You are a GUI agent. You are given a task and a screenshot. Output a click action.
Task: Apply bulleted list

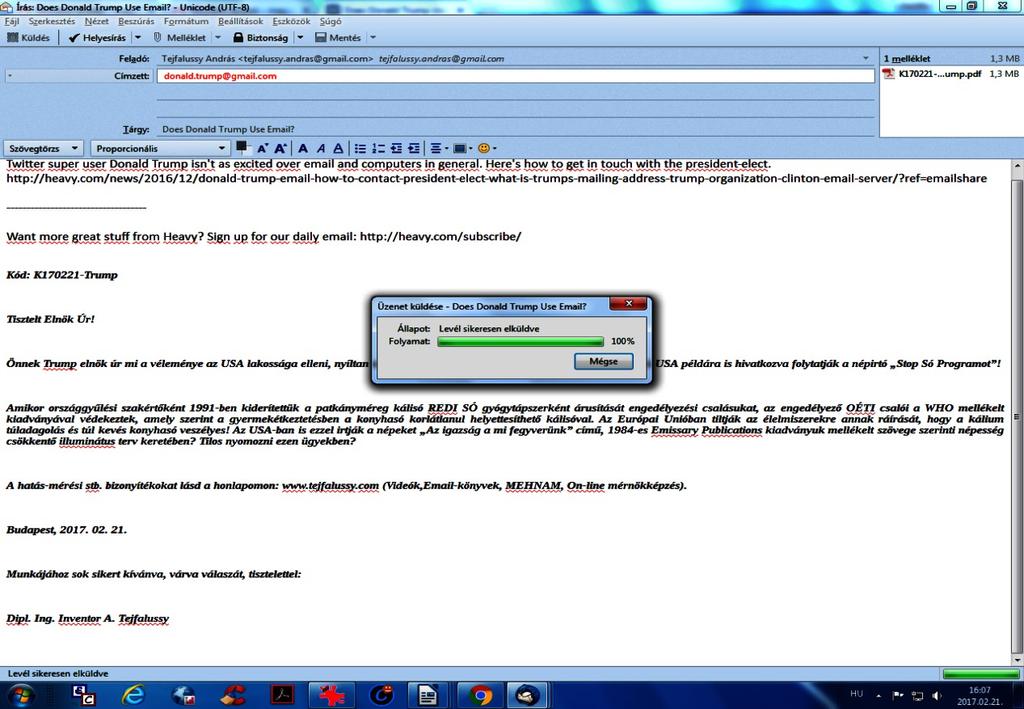360,149
